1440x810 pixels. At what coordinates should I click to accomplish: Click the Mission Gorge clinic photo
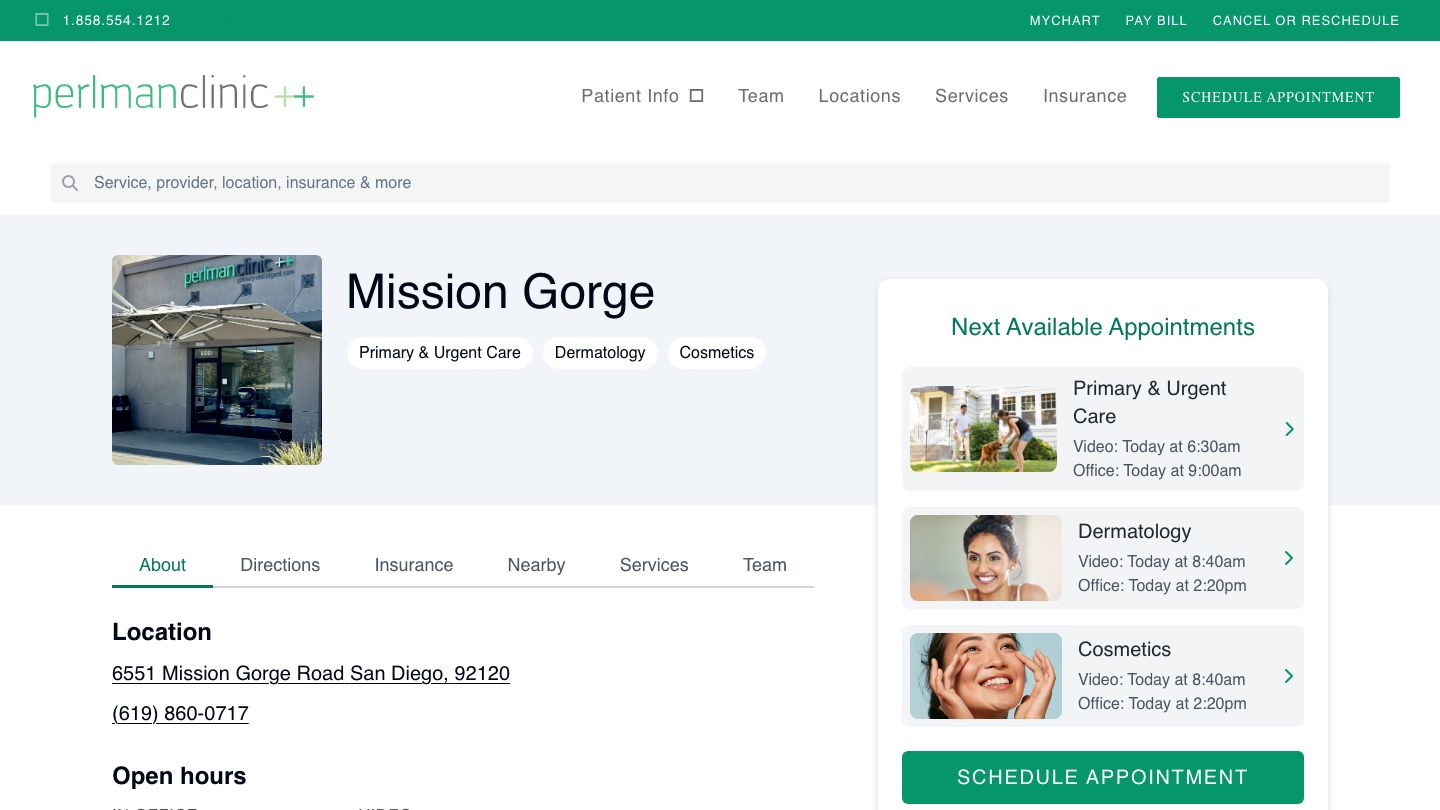[217, 360]
